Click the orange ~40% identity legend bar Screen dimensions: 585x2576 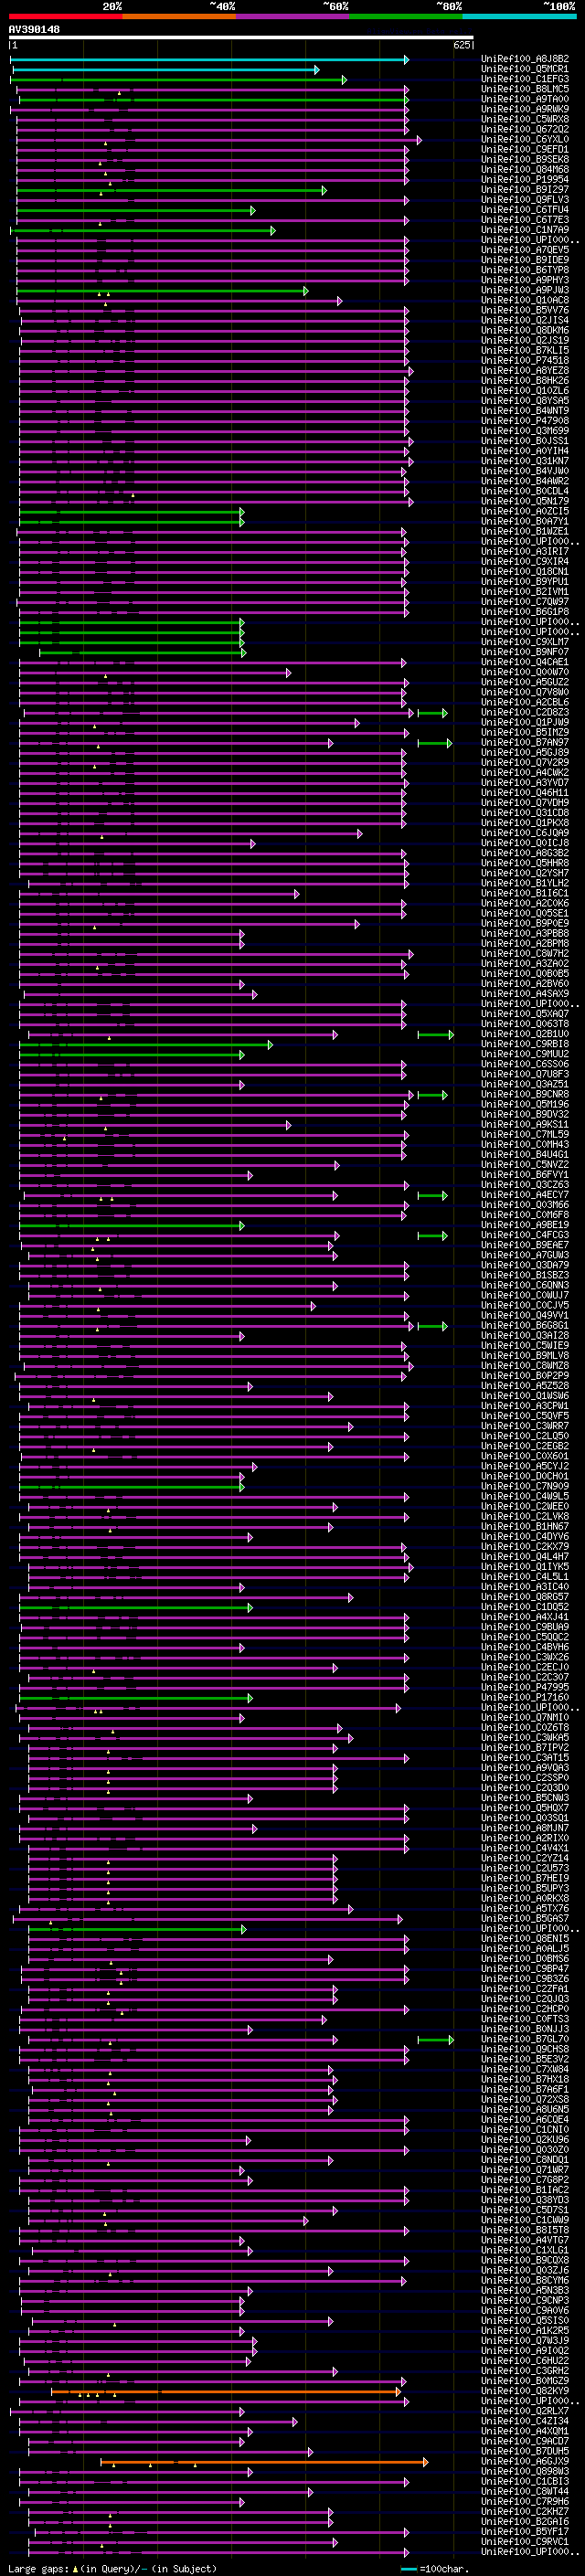point(179,16)
